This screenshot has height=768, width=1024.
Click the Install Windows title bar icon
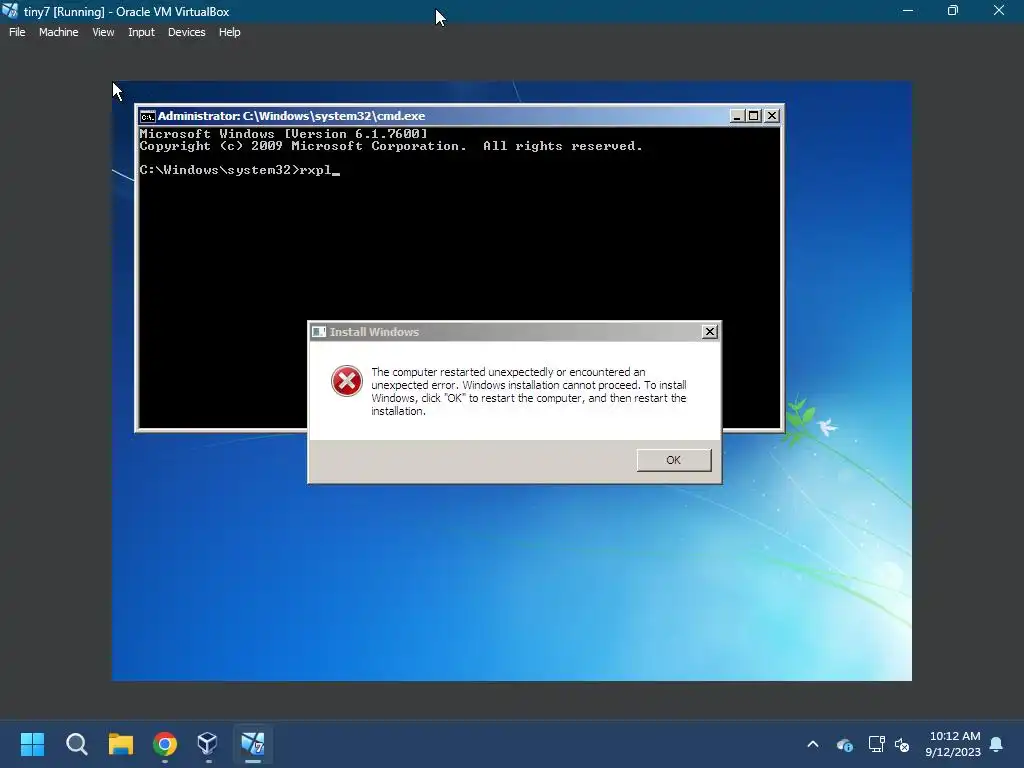pyautogui.click(x=319, y=332)
